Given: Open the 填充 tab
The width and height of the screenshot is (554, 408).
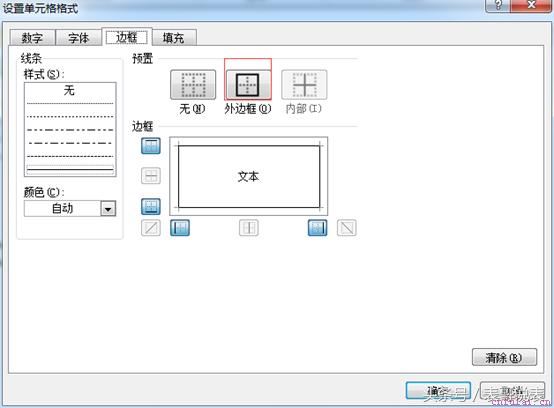Looking at the screenshot, I should point(173,38).
